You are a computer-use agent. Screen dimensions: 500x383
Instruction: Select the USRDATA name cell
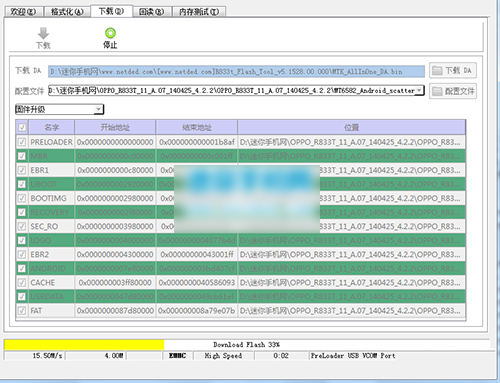tap(52, 296)
